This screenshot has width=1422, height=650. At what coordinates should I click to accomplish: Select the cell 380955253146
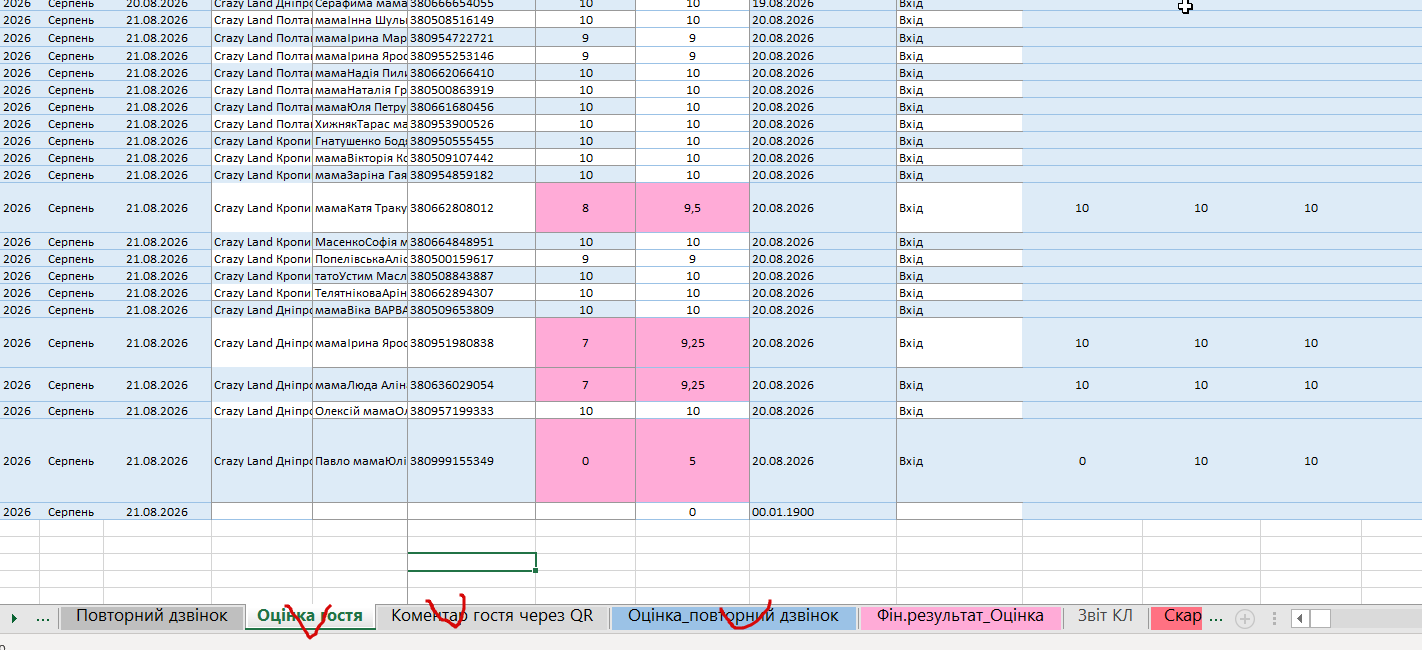[x=471, y=56]
